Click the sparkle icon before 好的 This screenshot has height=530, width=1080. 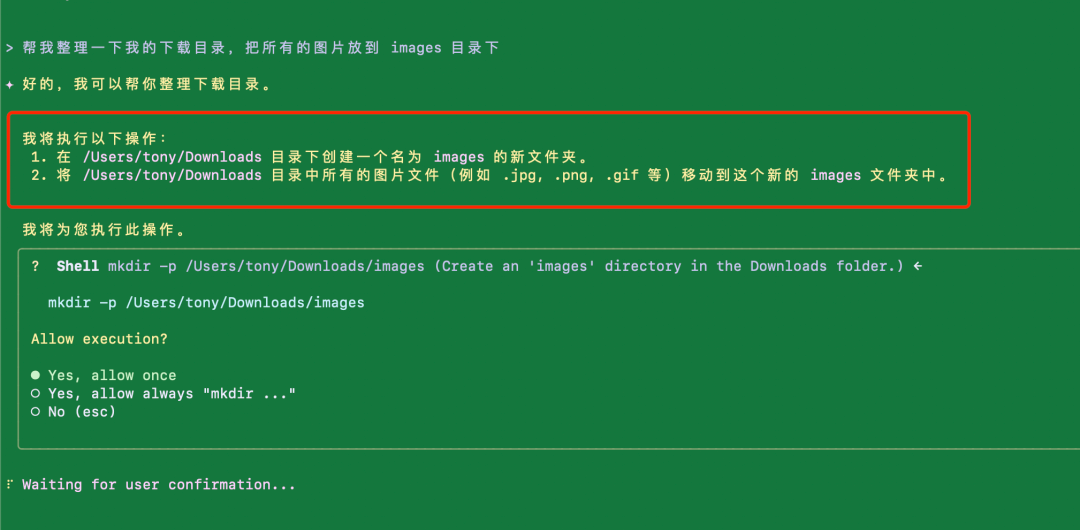(x=9, y=85)
